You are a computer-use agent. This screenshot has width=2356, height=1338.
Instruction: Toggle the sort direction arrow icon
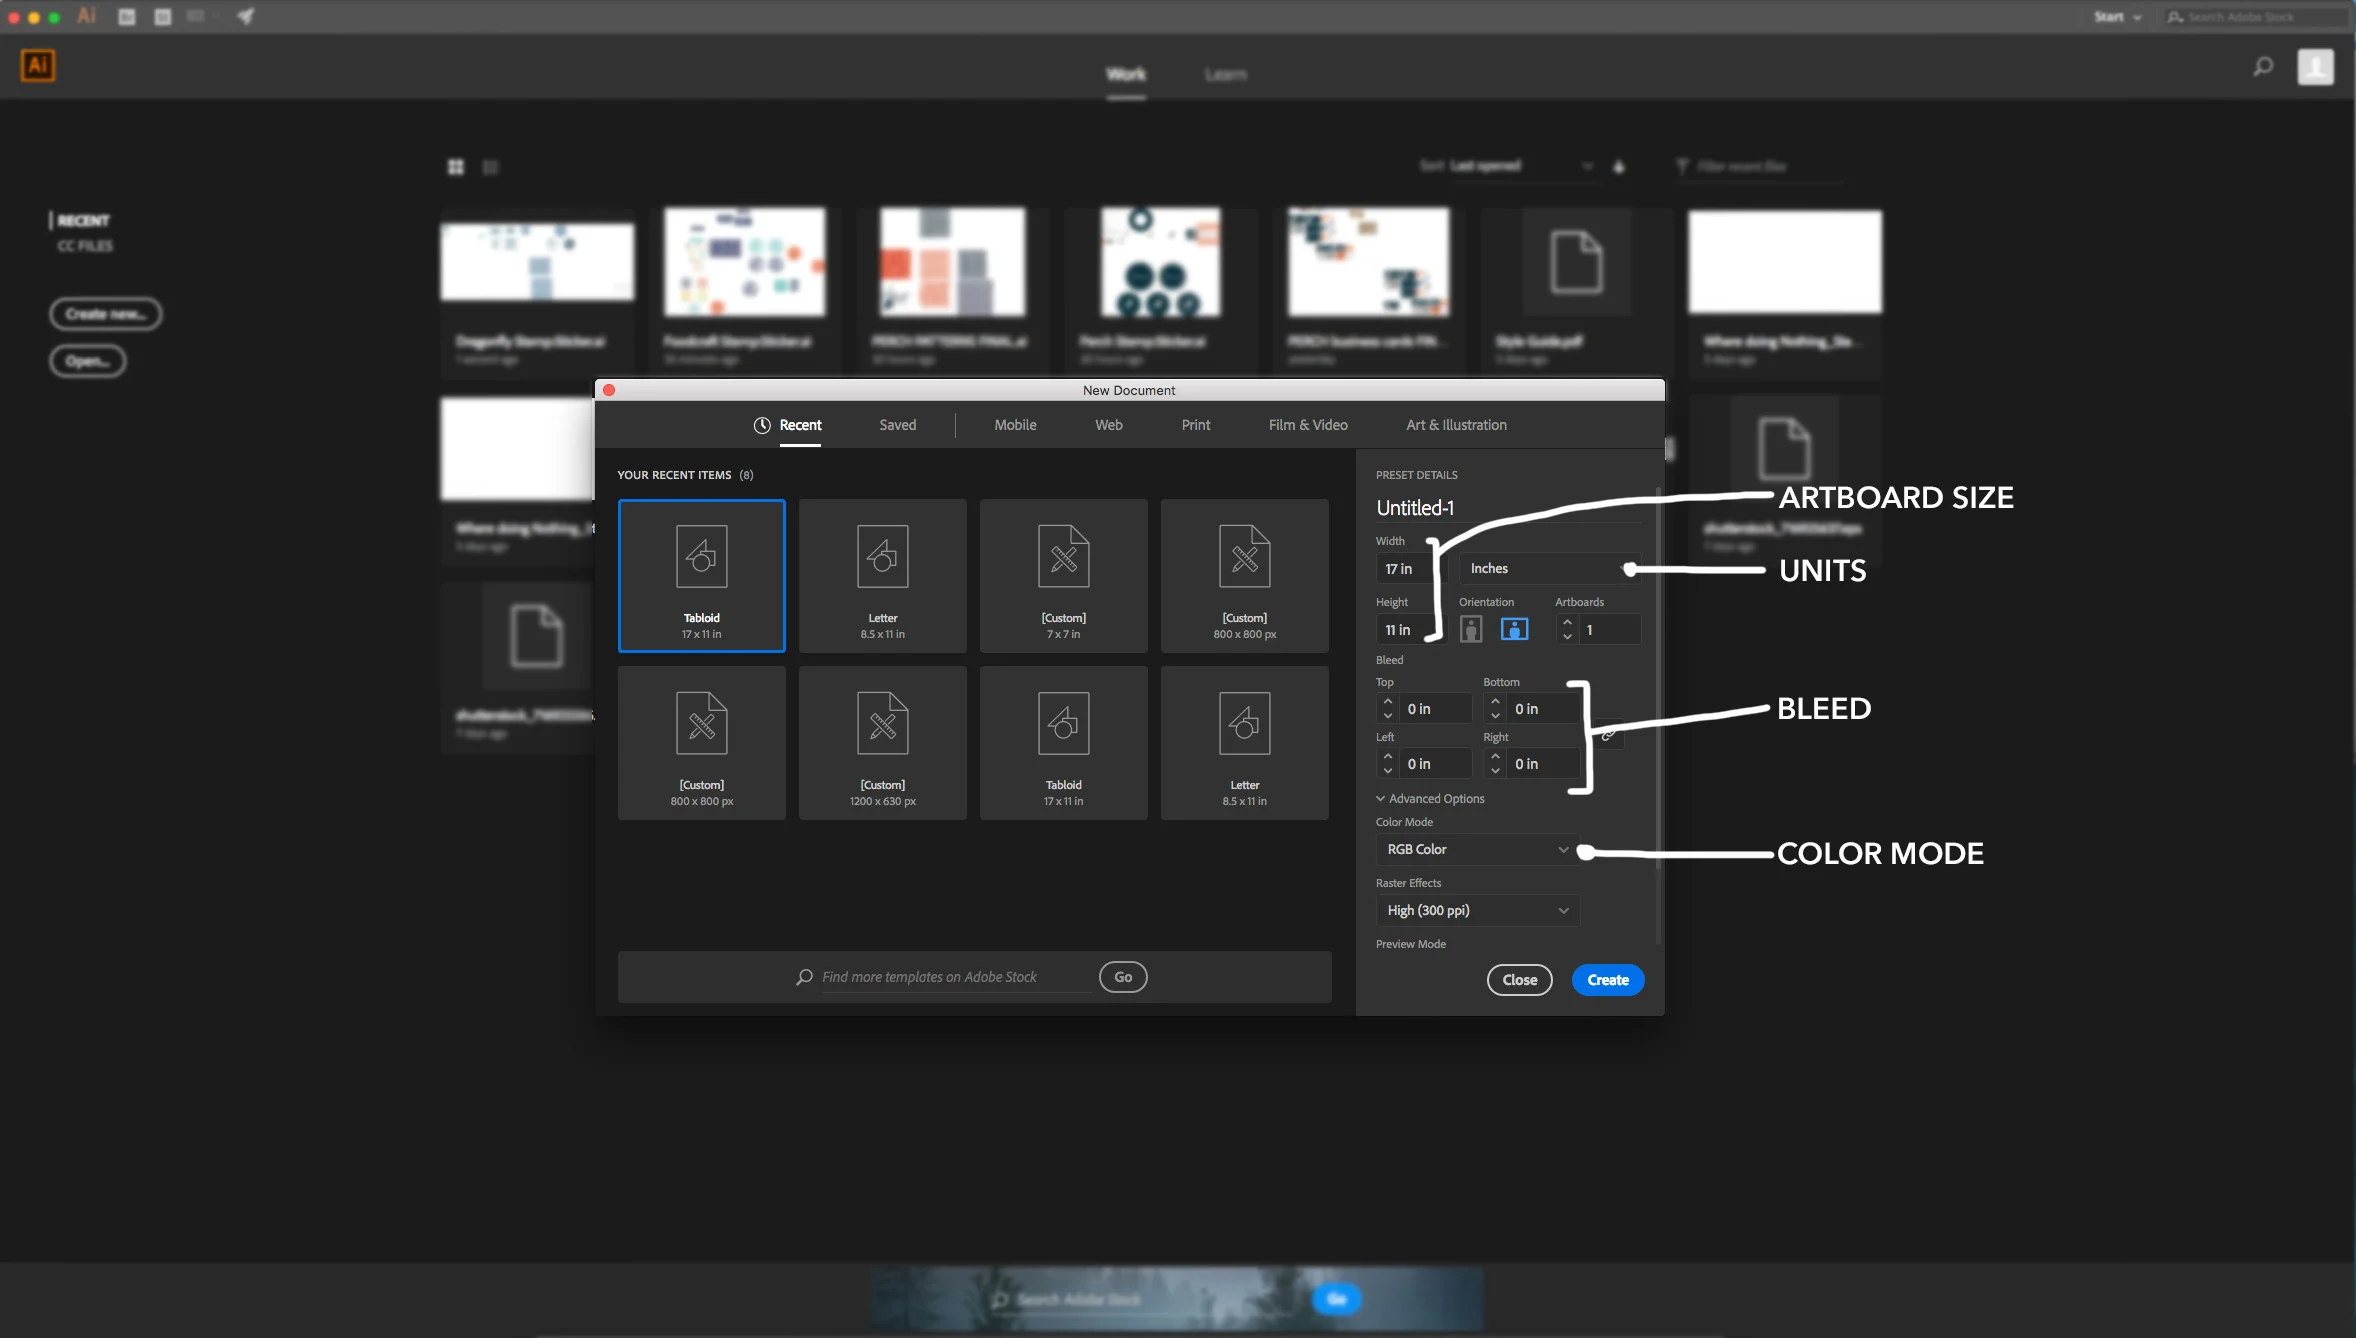[1619, 167]
